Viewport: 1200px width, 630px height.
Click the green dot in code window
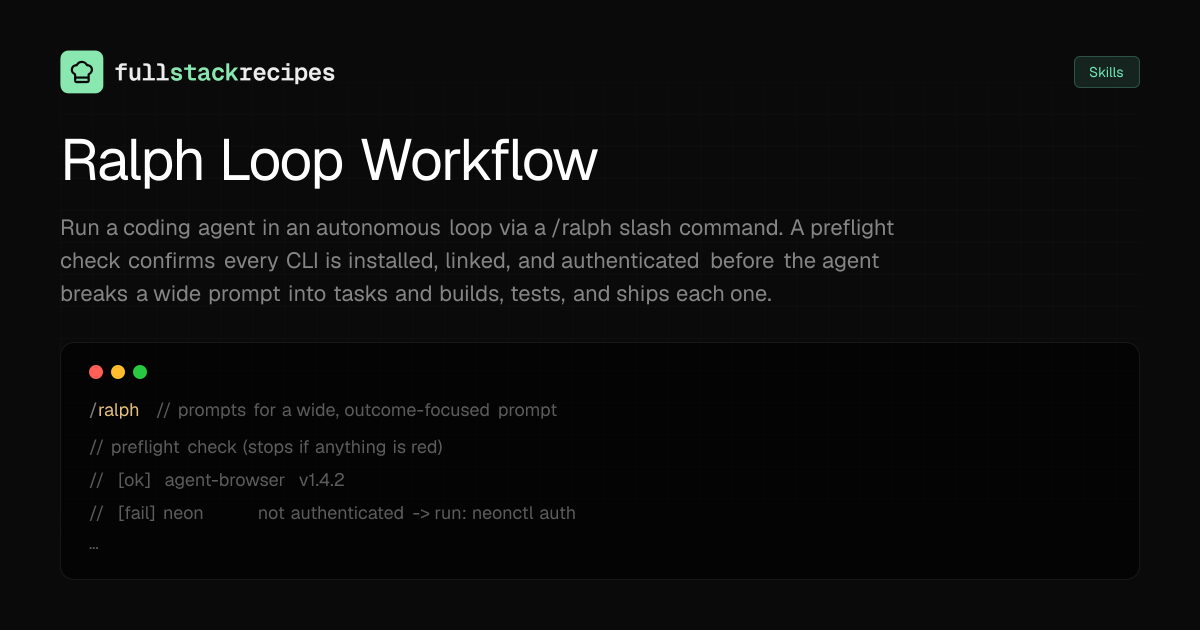coord(140,372)
